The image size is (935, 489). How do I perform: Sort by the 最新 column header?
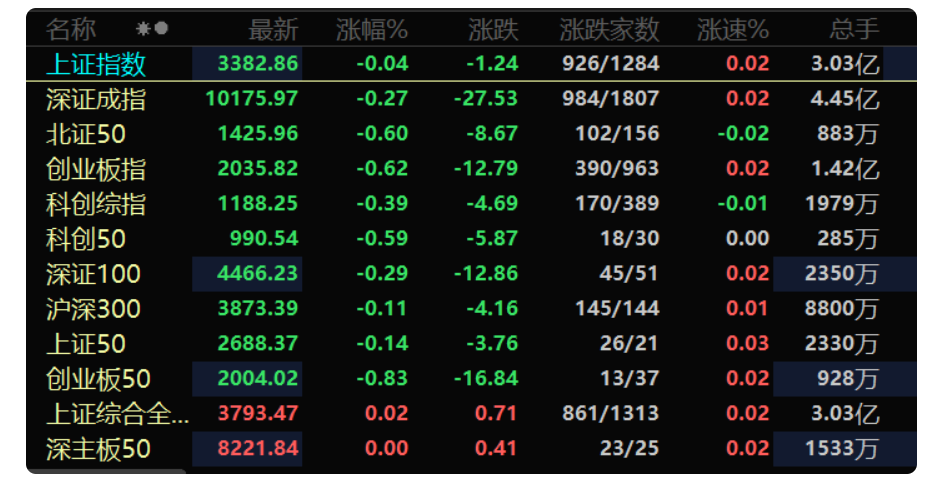273,29
